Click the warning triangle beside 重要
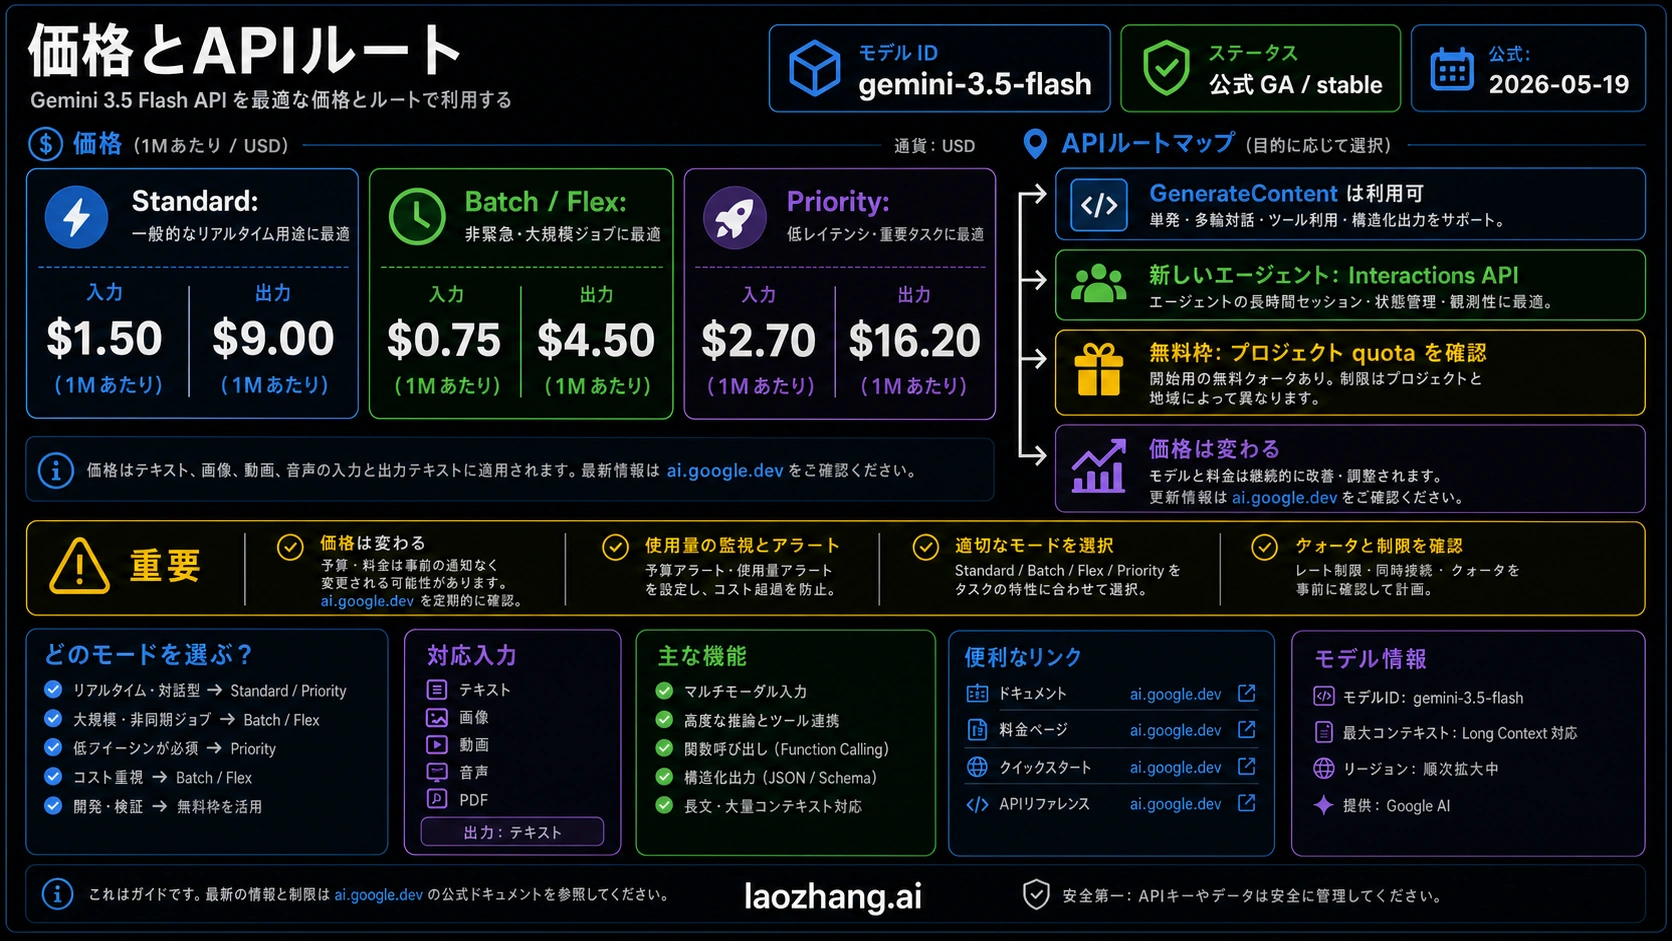This screenshot has height=941, width=1672. click(80, 566)
